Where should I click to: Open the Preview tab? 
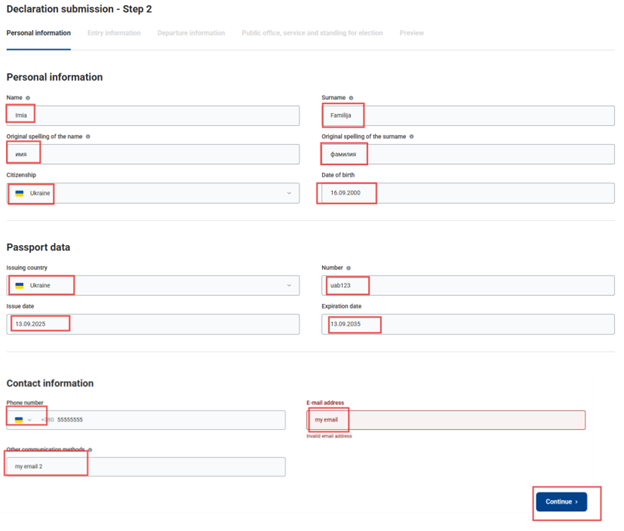click(x=412, y=33)
